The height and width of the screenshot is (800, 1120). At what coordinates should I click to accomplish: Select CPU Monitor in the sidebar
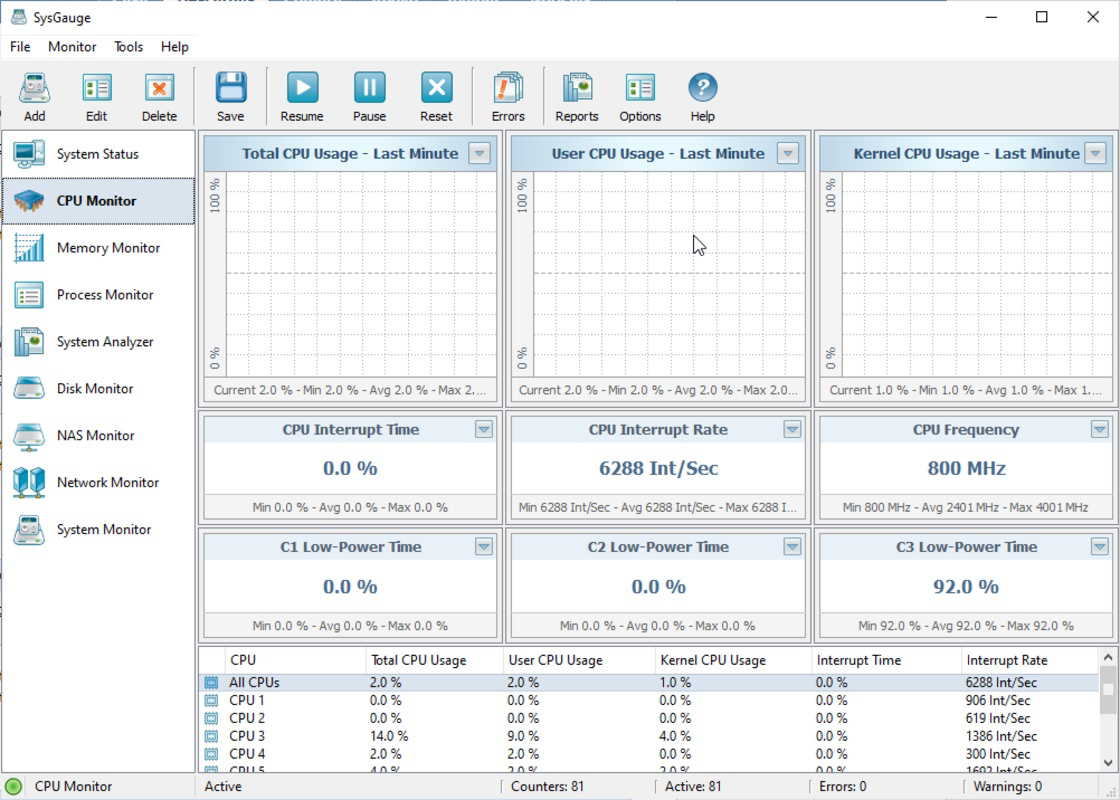[x=98, y=201]
